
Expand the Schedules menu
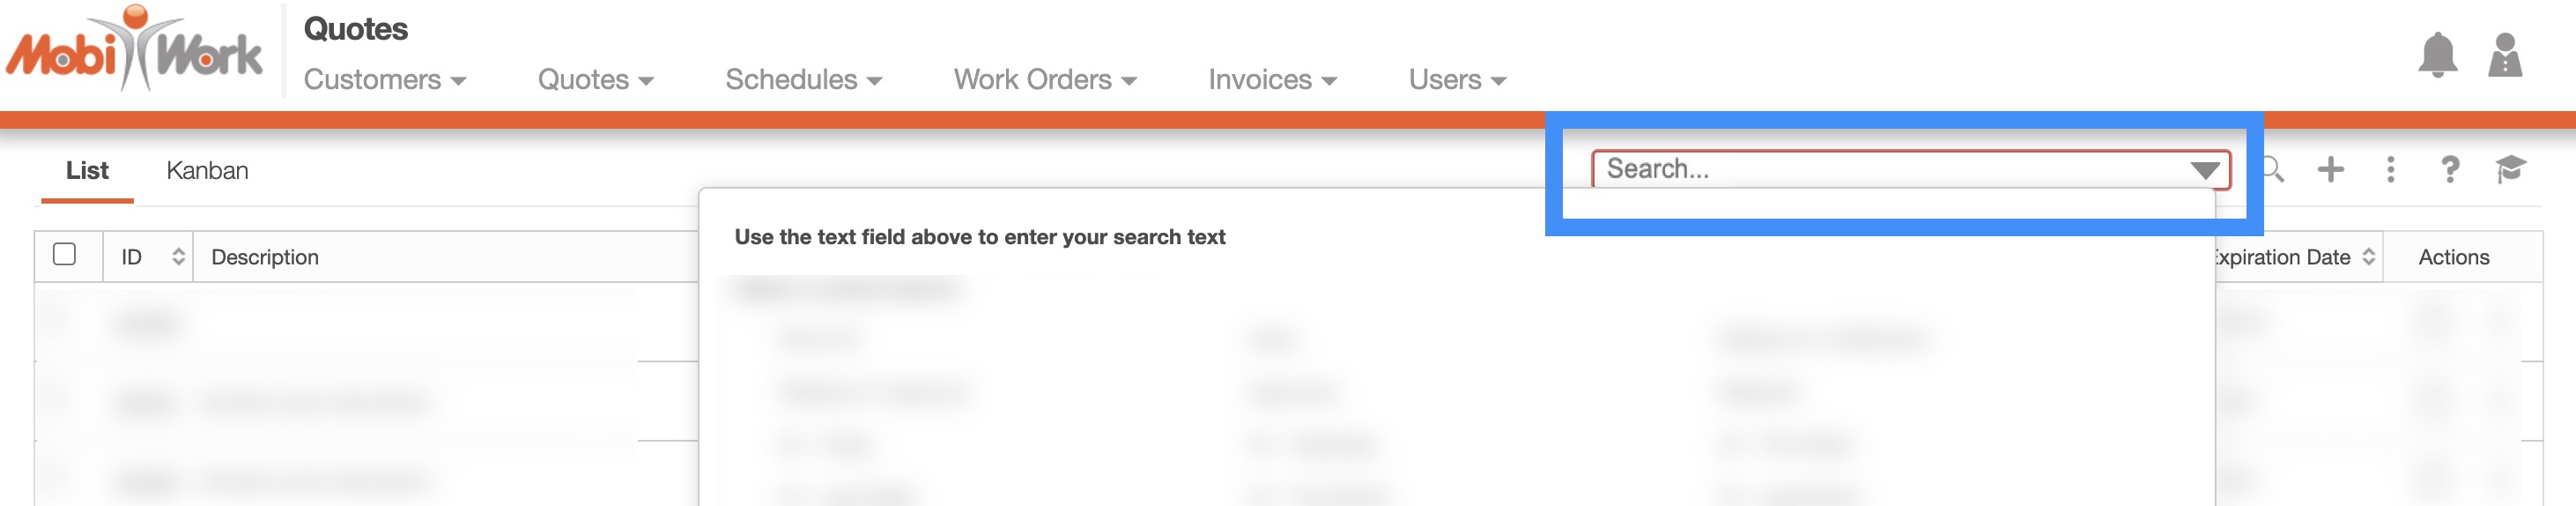coord(803,80)
